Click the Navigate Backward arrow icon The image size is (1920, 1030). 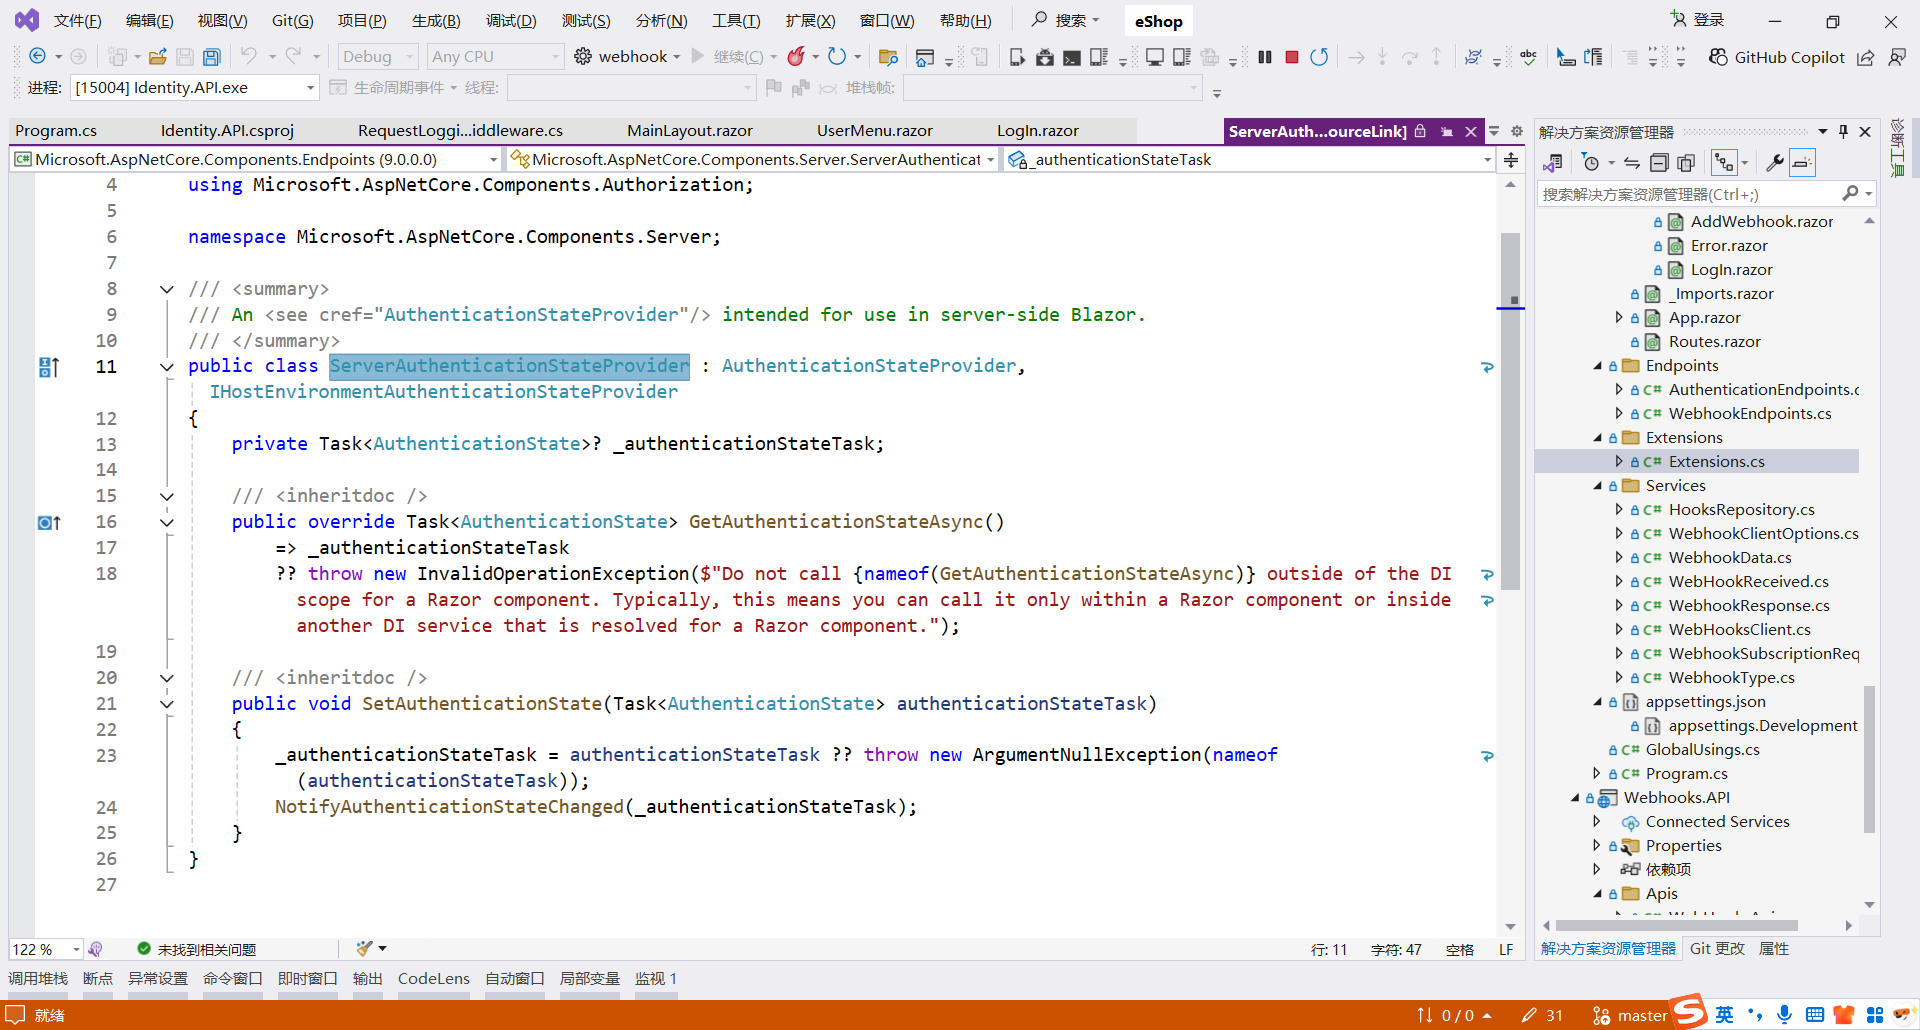37,57
